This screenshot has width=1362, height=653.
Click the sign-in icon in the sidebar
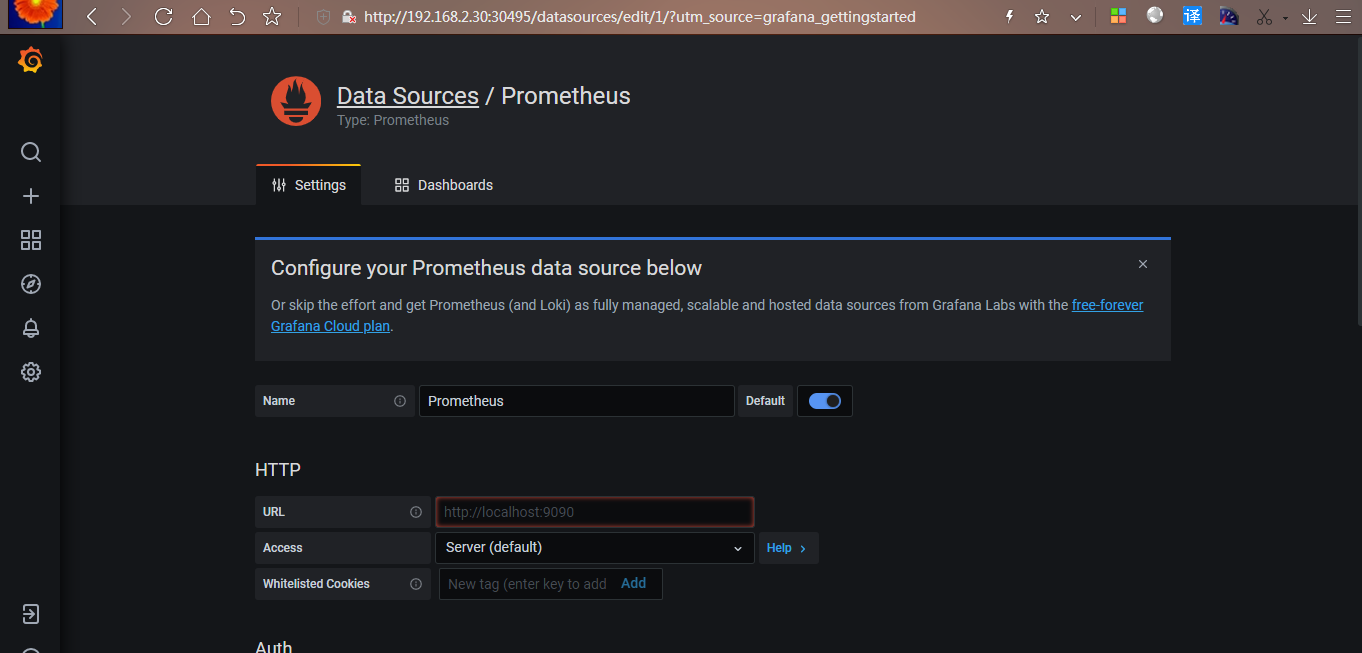pos(31,614)
